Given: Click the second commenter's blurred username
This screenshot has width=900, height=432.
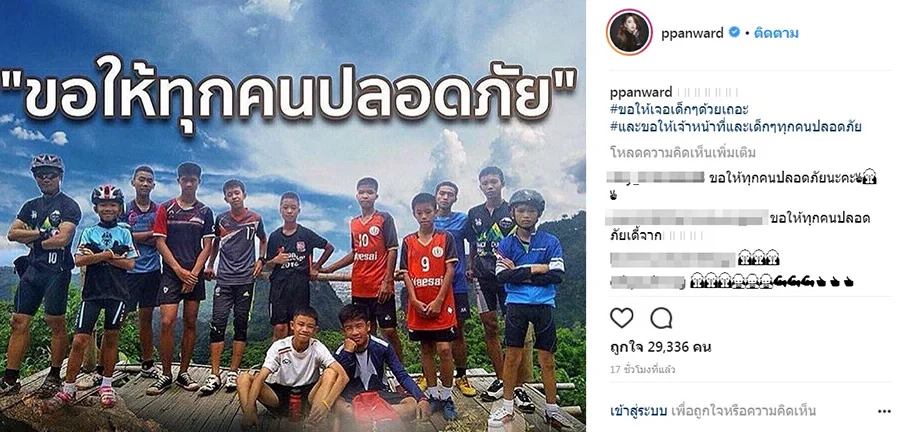Looking at the screenshot, I should [687, 217].
